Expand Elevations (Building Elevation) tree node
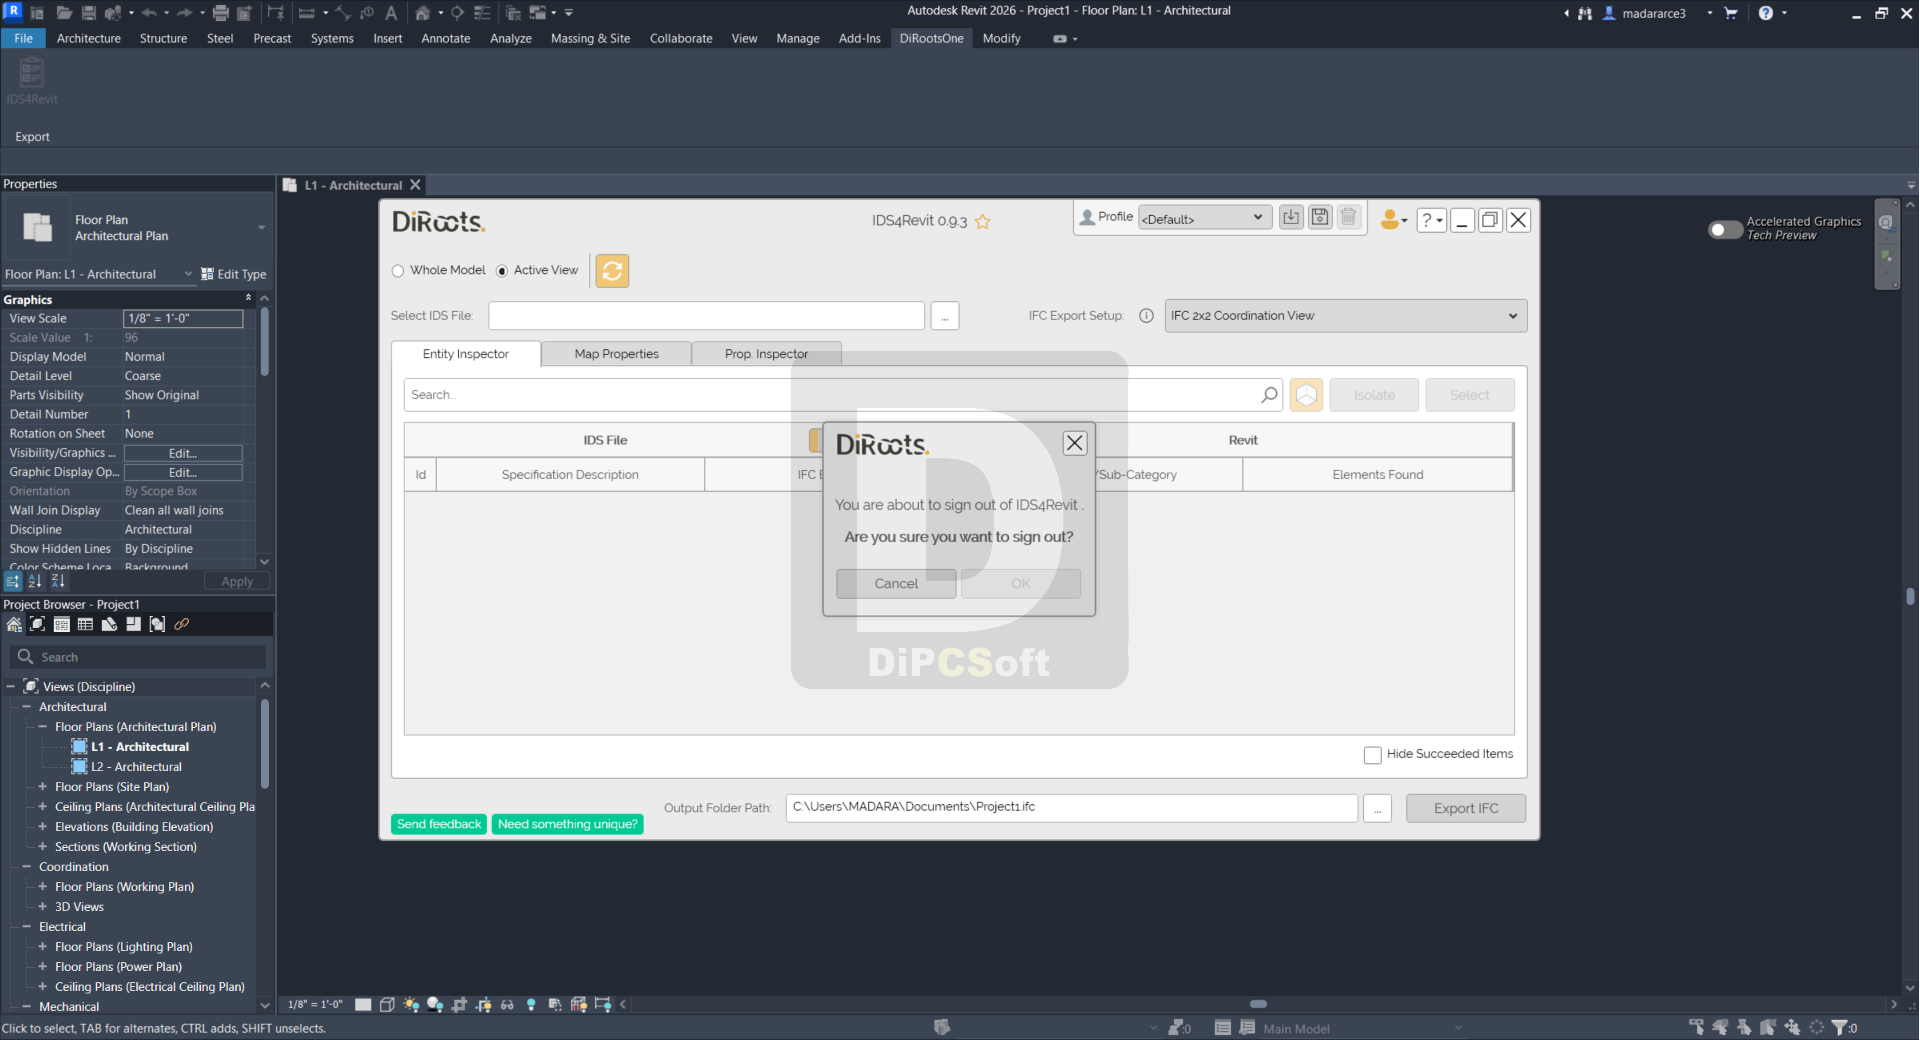Viewport: 1920px width, 1040px height. point(42,827)
